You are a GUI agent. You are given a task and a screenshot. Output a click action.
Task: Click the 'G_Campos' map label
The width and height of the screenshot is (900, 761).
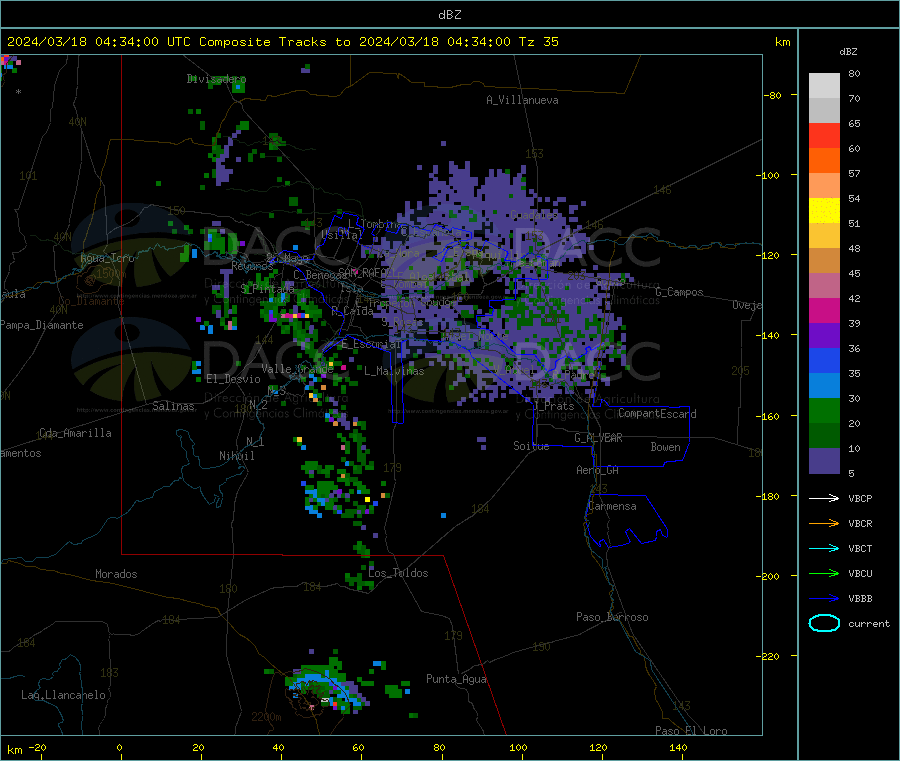coord(680,292)
